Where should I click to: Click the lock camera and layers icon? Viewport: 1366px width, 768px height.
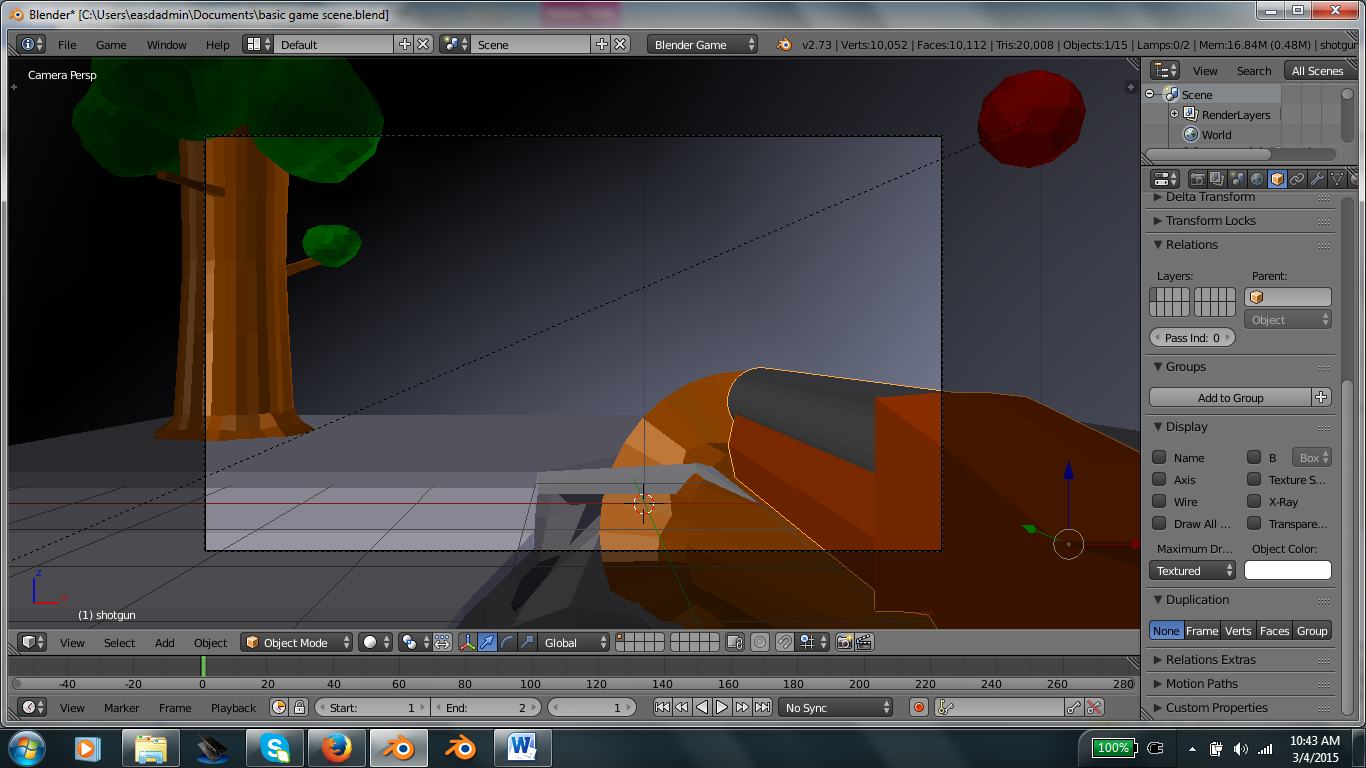735,642
